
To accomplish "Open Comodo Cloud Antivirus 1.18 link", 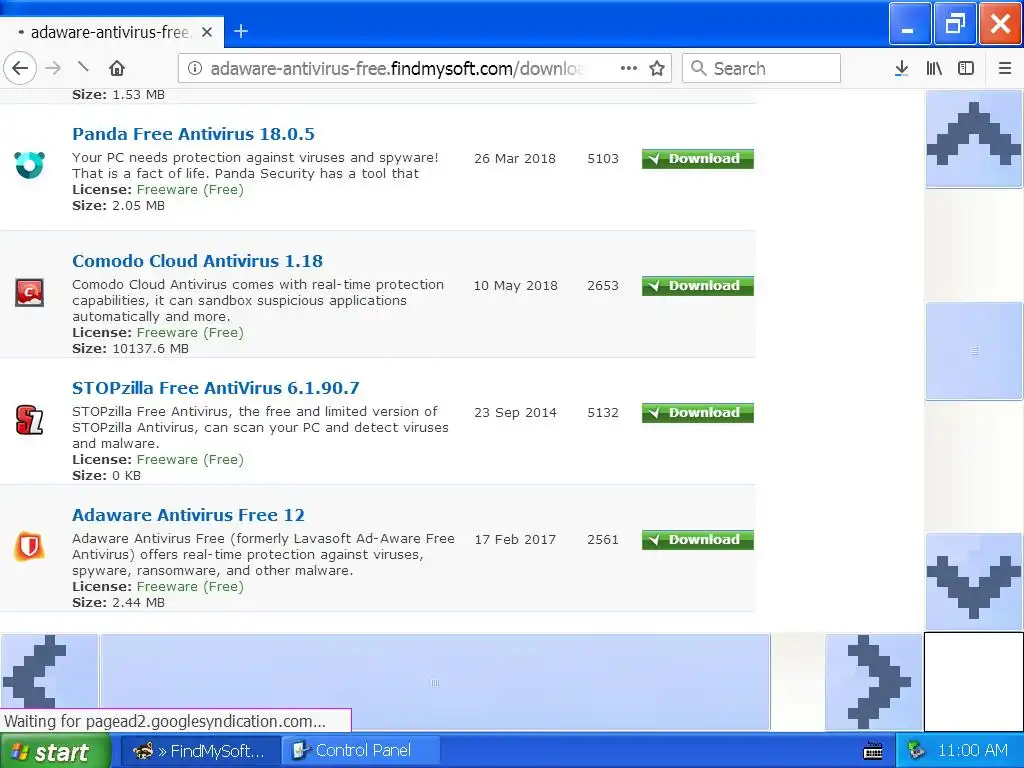I will (197, 261).
